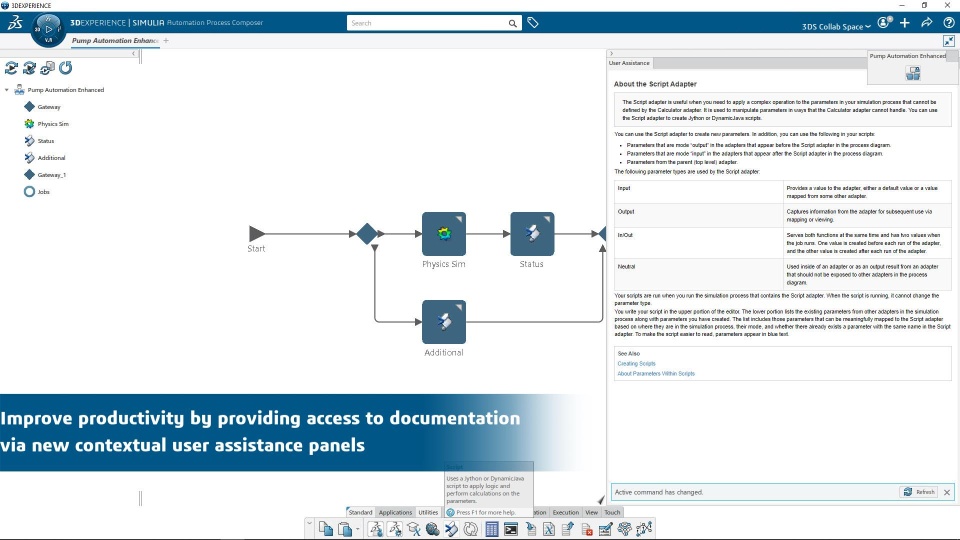
Task: Click the second pen-on-page icon in toolbar
Action: click(395, 528)
